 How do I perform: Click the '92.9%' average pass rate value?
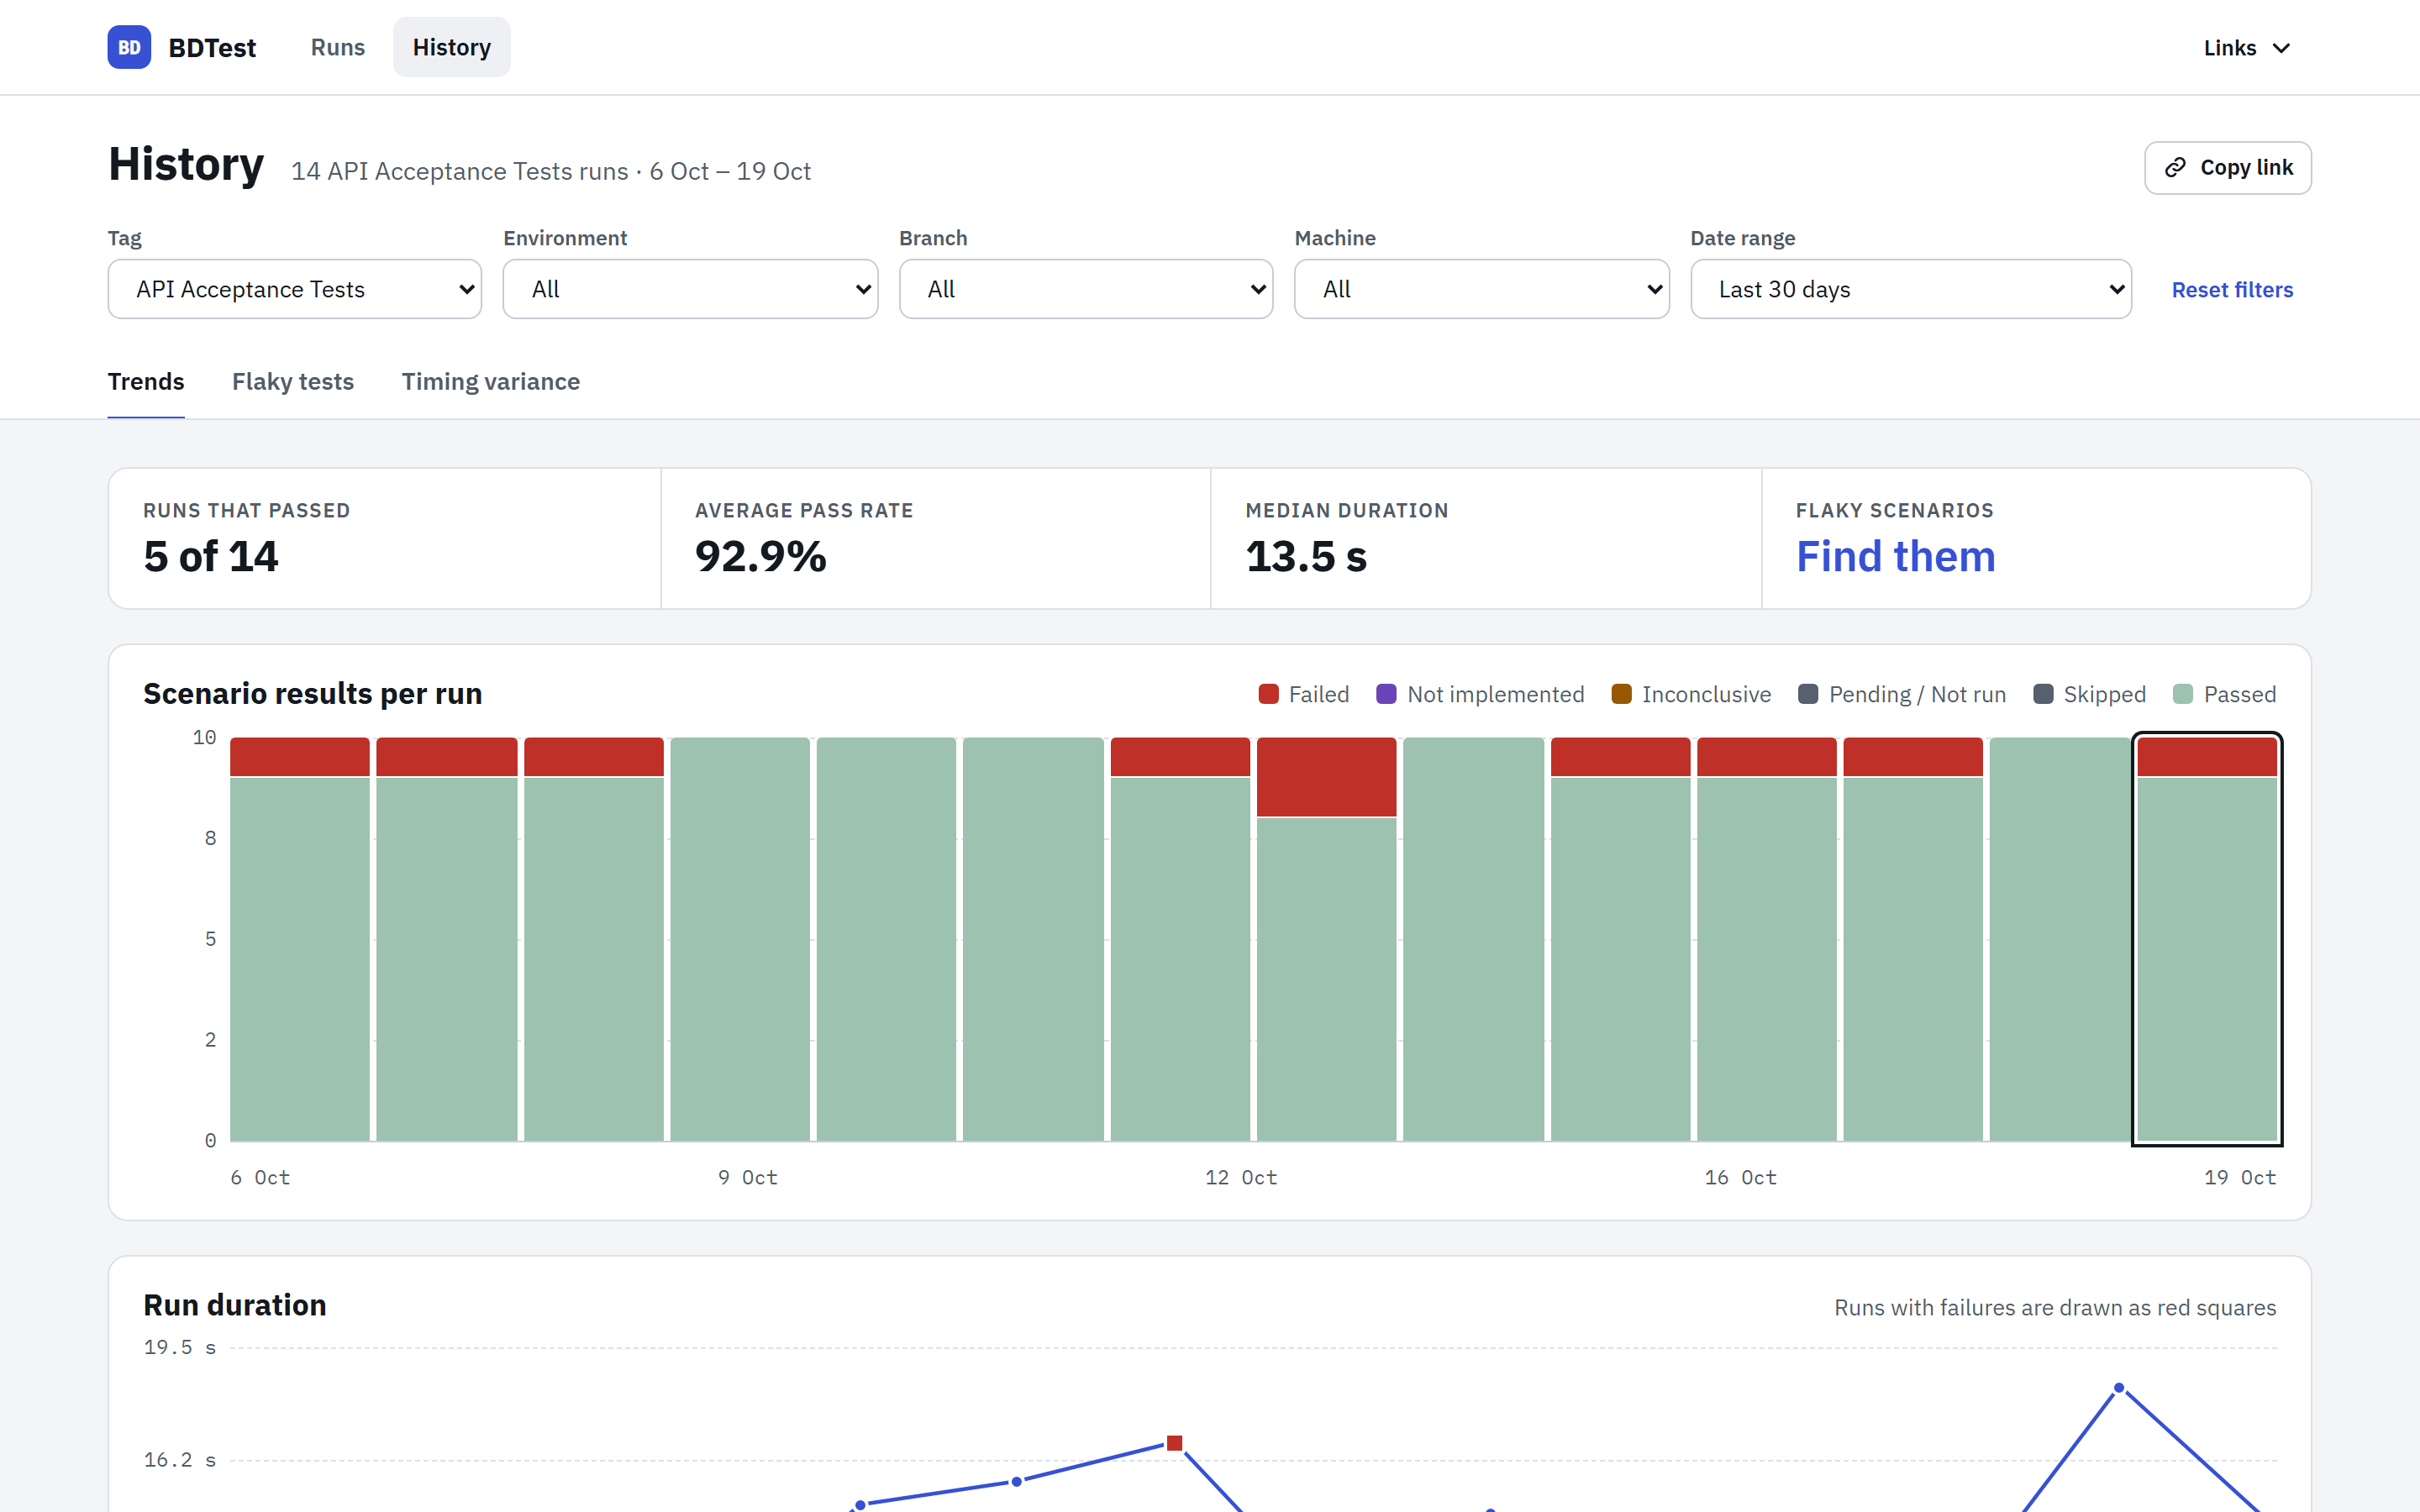pos(761,556)
